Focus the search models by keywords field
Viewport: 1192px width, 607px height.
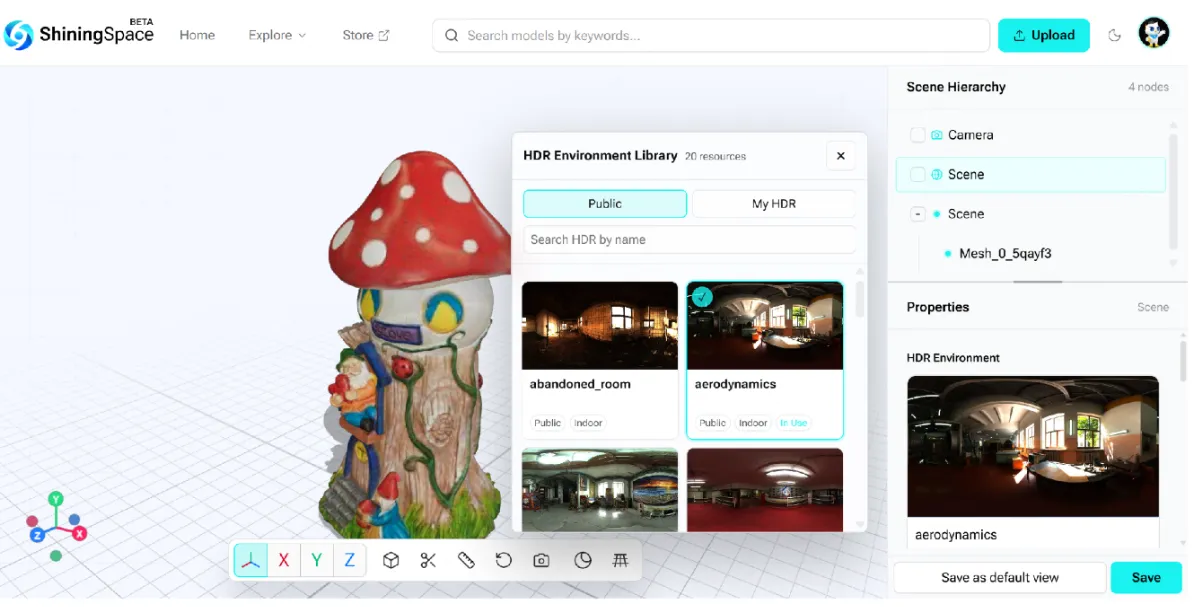[x=711, y=35]
